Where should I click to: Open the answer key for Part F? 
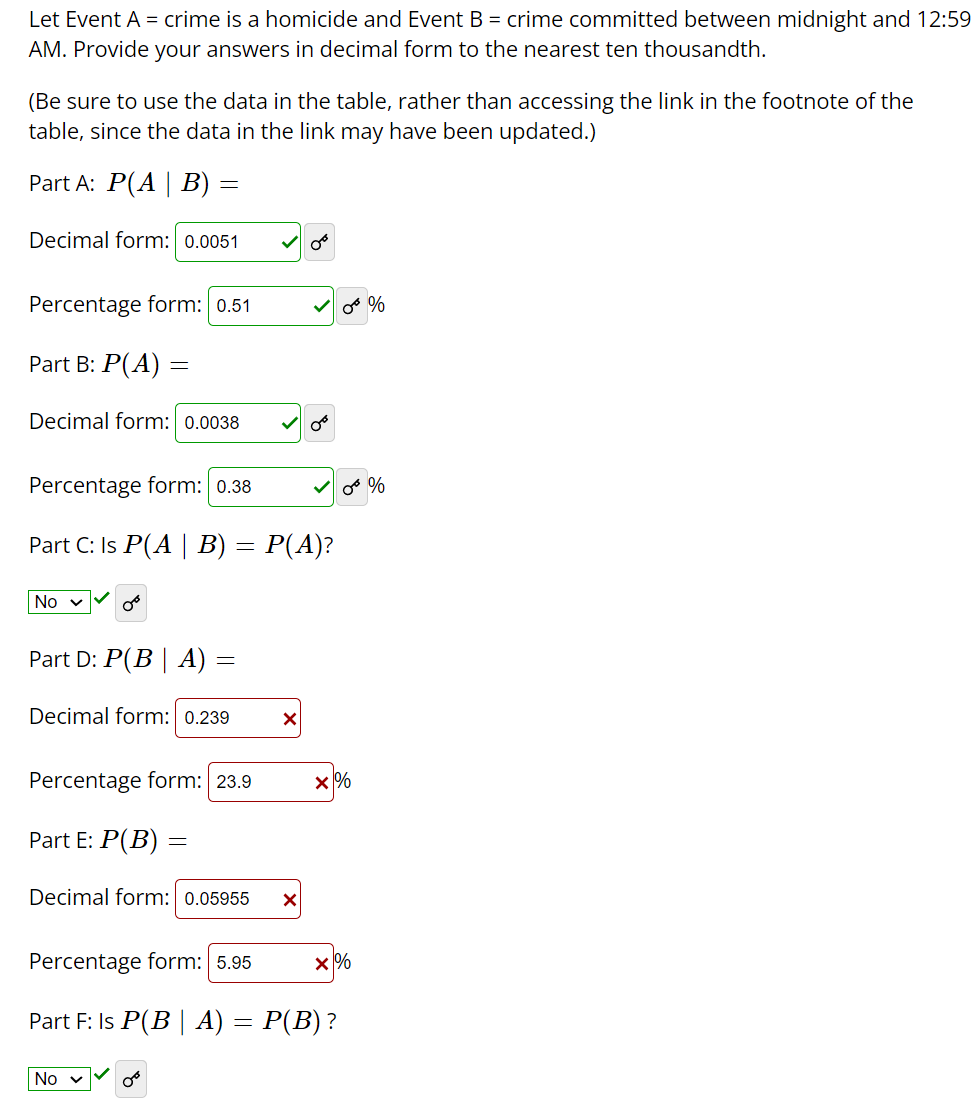click(130, 1078)
